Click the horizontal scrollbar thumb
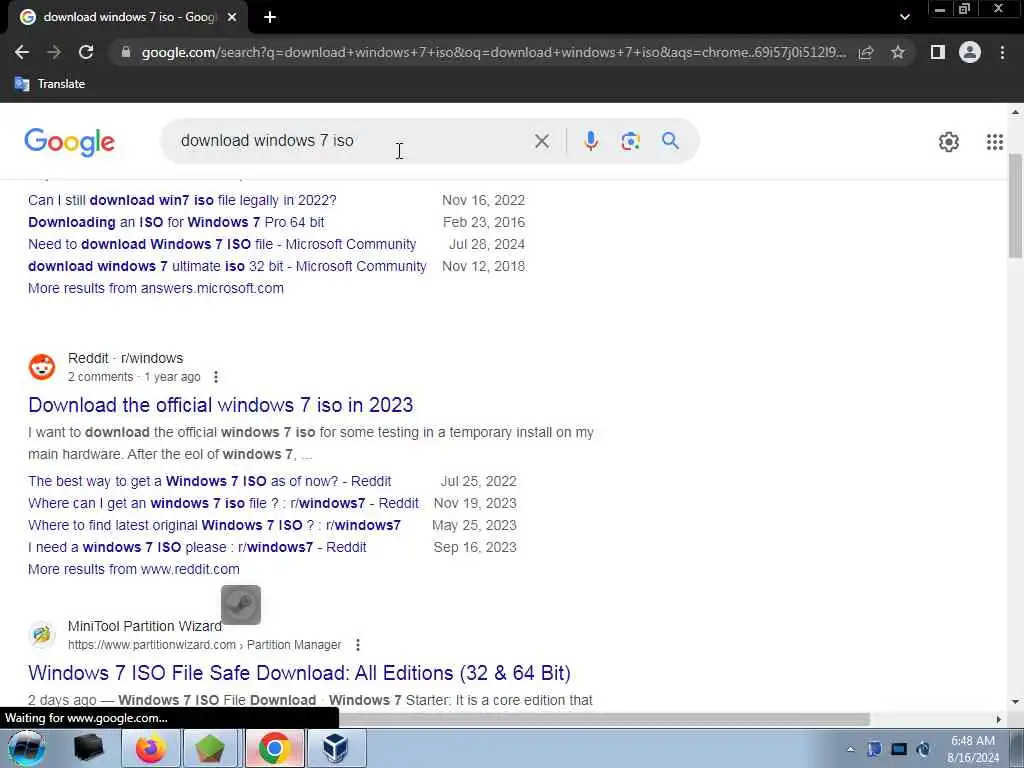 point(604,719)
